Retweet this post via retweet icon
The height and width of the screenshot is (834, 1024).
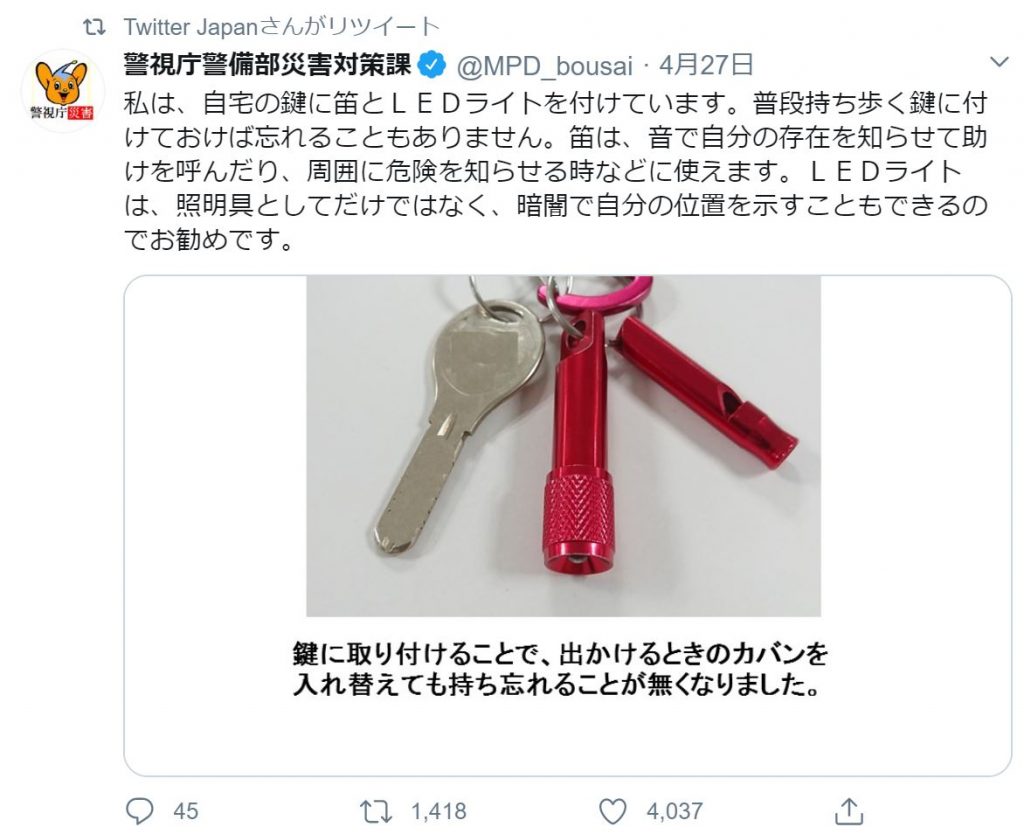[376, 811]
